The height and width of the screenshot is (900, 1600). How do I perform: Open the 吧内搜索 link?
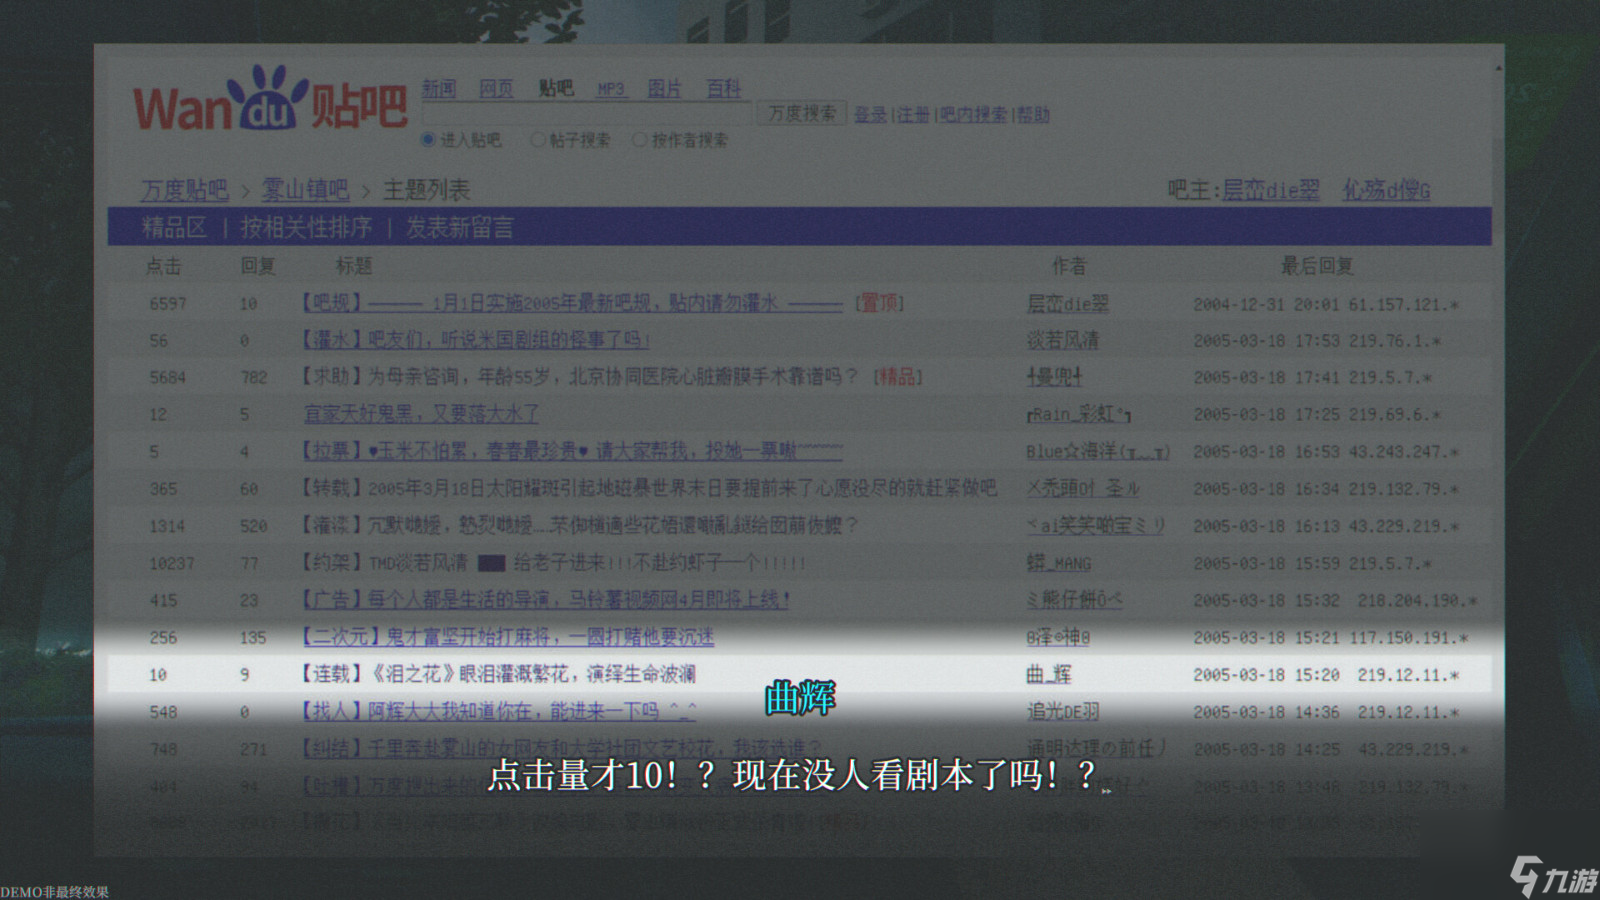click(974, 115)
